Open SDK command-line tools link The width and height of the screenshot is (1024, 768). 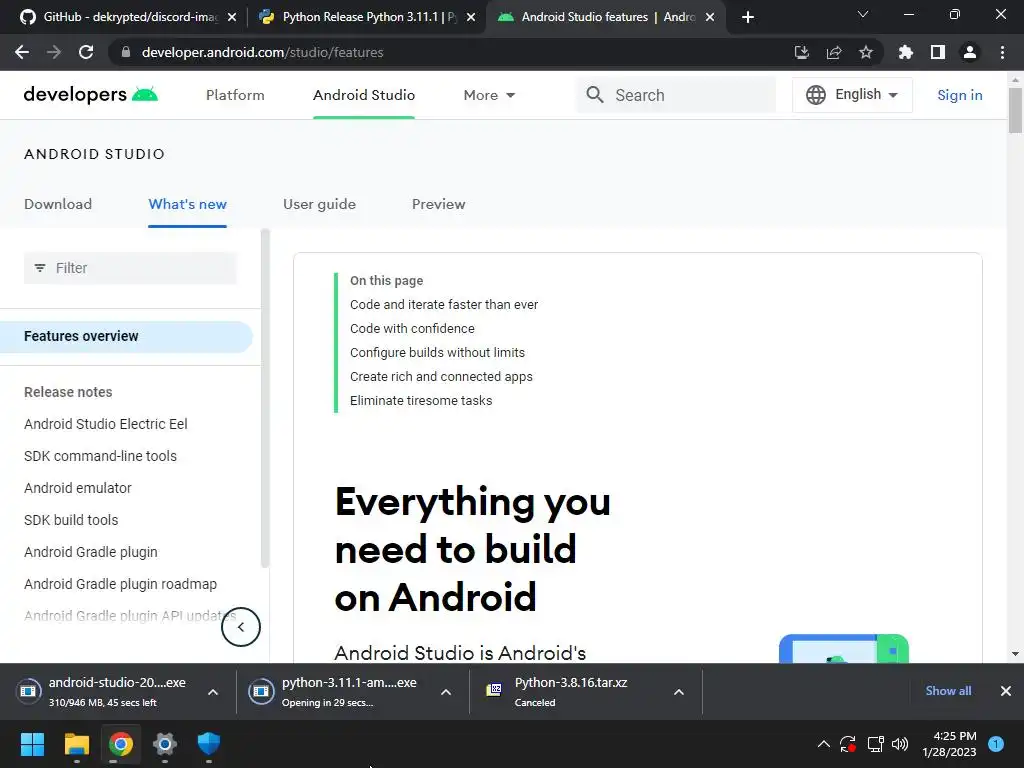(101, 456)
